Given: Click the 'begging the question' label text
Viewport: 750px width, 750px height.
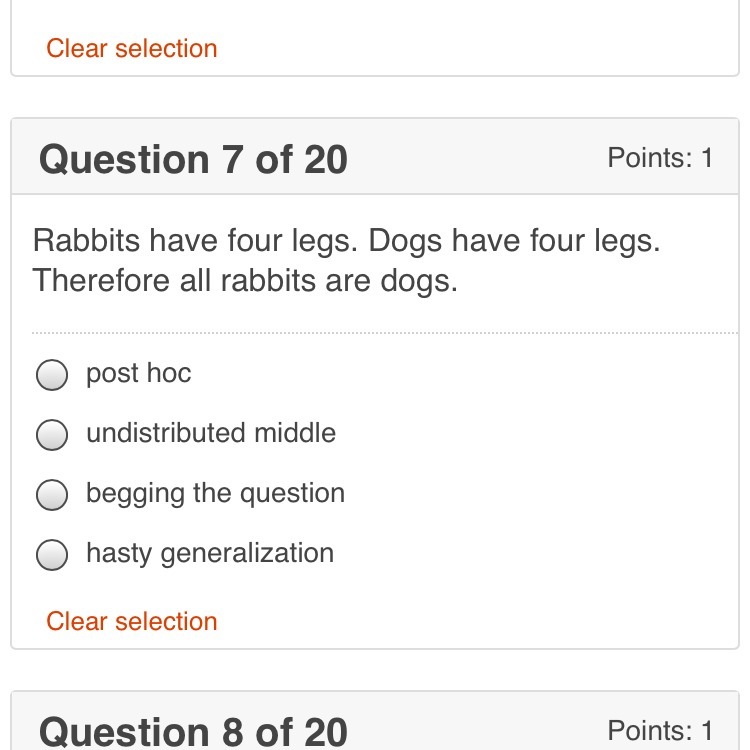Looking at the screenshot, I should tap(215, 494).
